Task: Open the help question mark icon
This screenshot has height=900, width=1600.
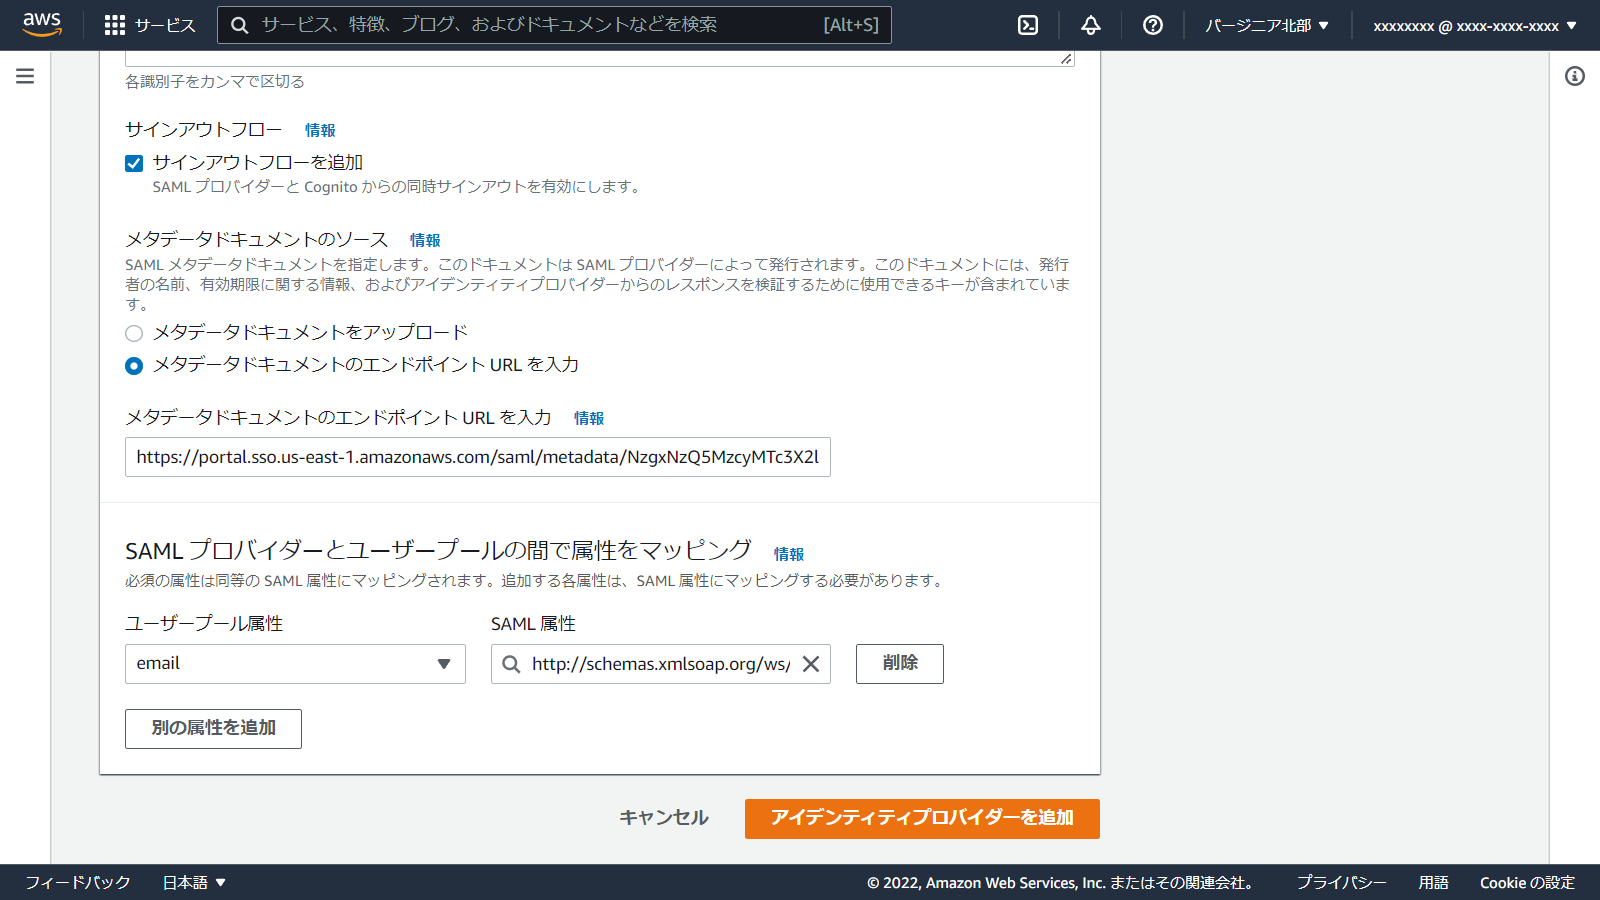Action: click(x=1152, y=25)
